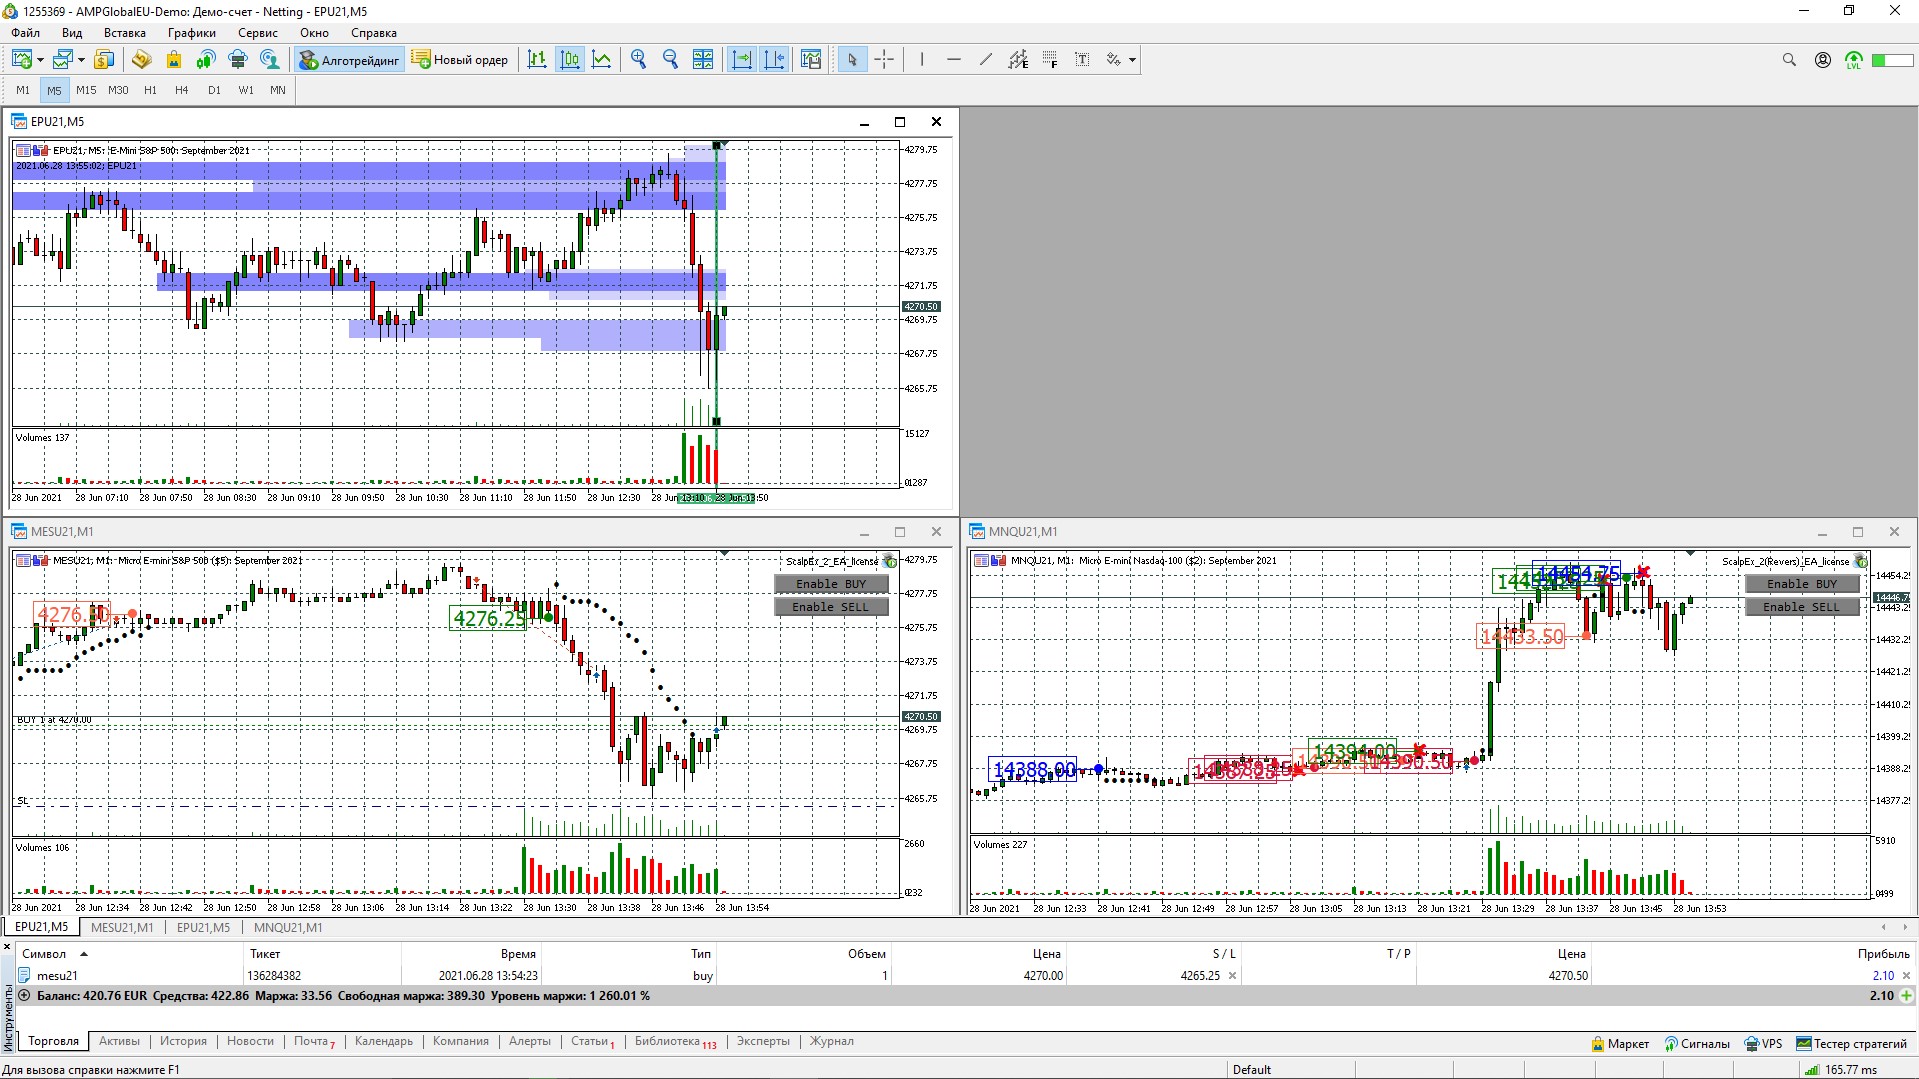Switch chart to line chart type

[601, 60]
